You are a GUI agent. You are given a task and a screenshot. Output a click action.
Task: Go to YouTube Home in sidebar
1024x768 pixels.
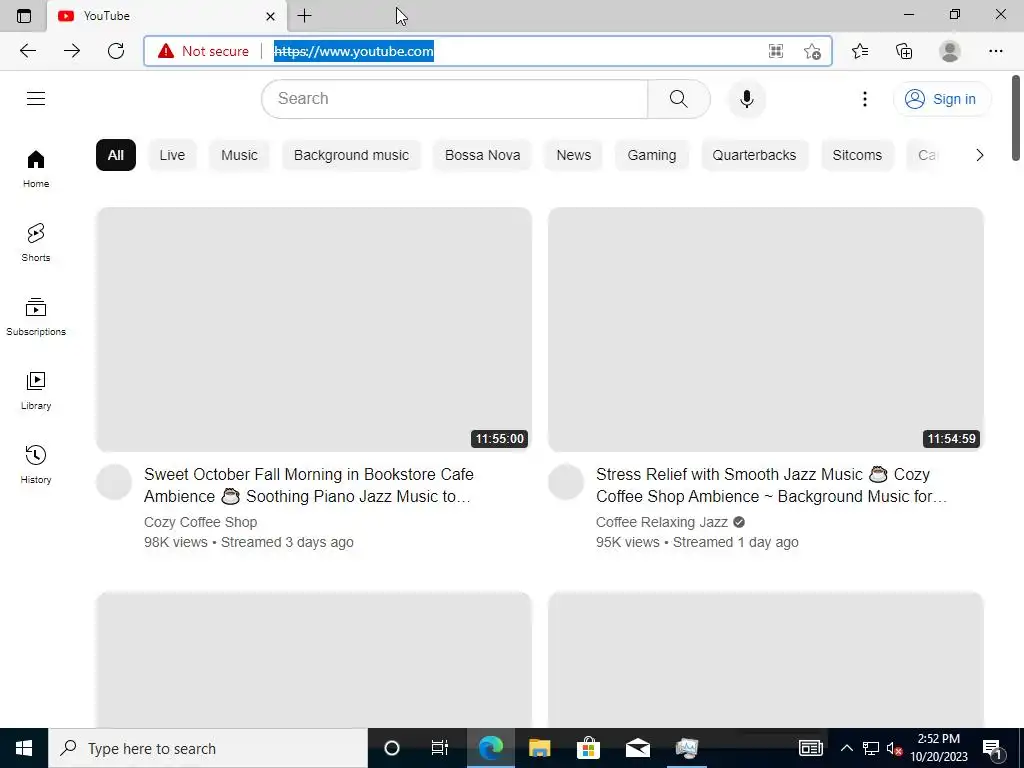[36, 168]
